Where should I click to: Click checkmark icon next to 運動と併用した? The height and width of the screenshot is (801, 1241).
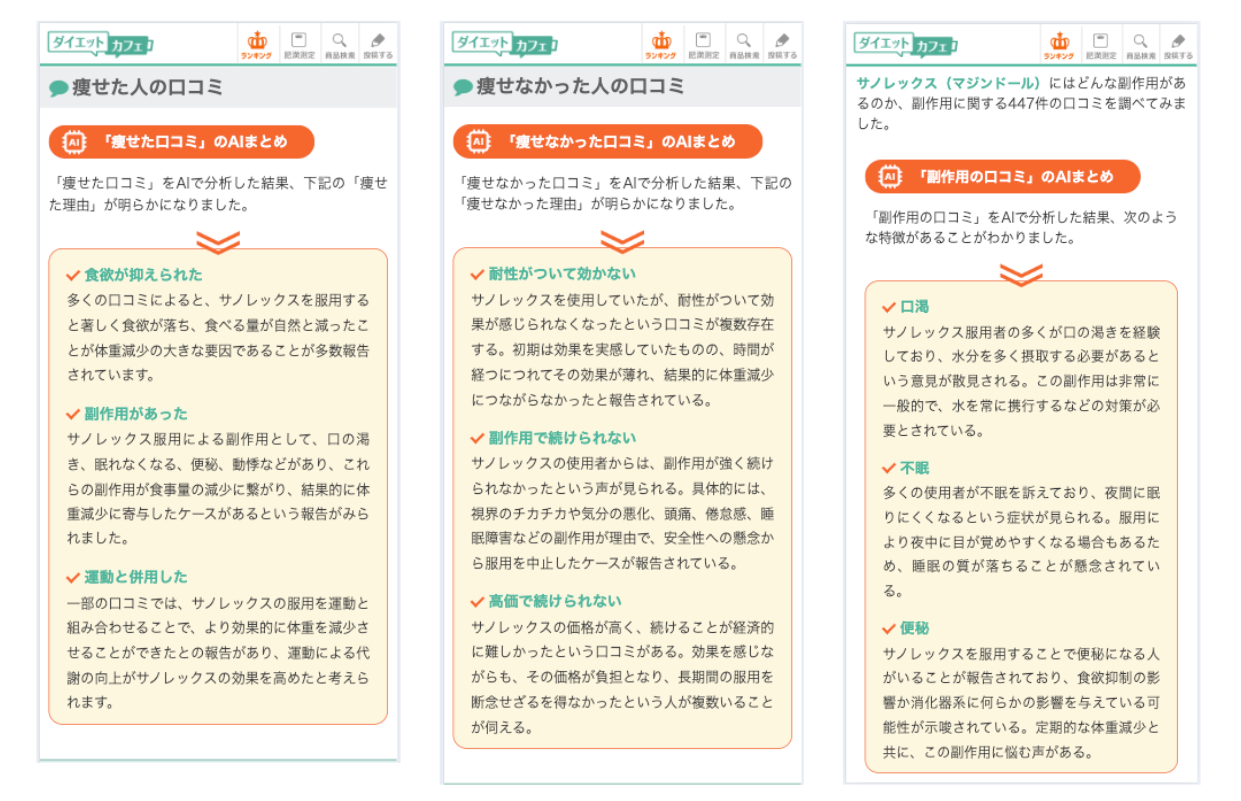73,577
